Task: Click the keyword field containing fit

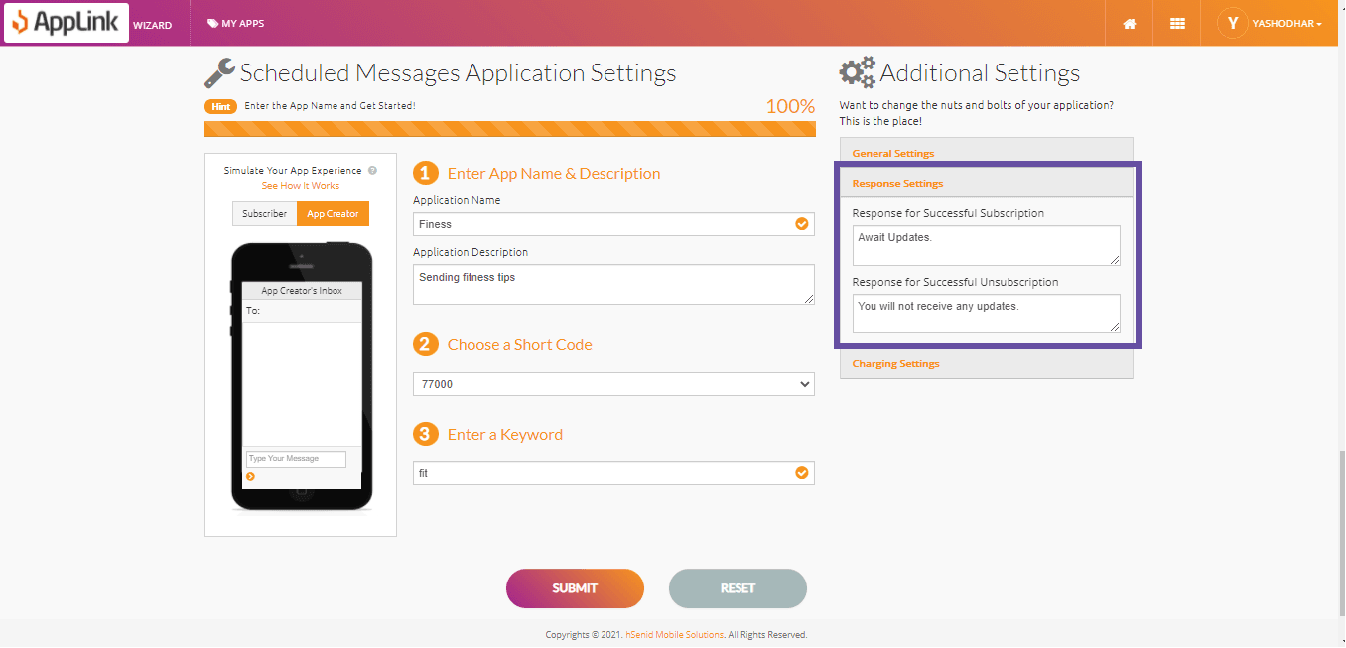Action: 614,473
